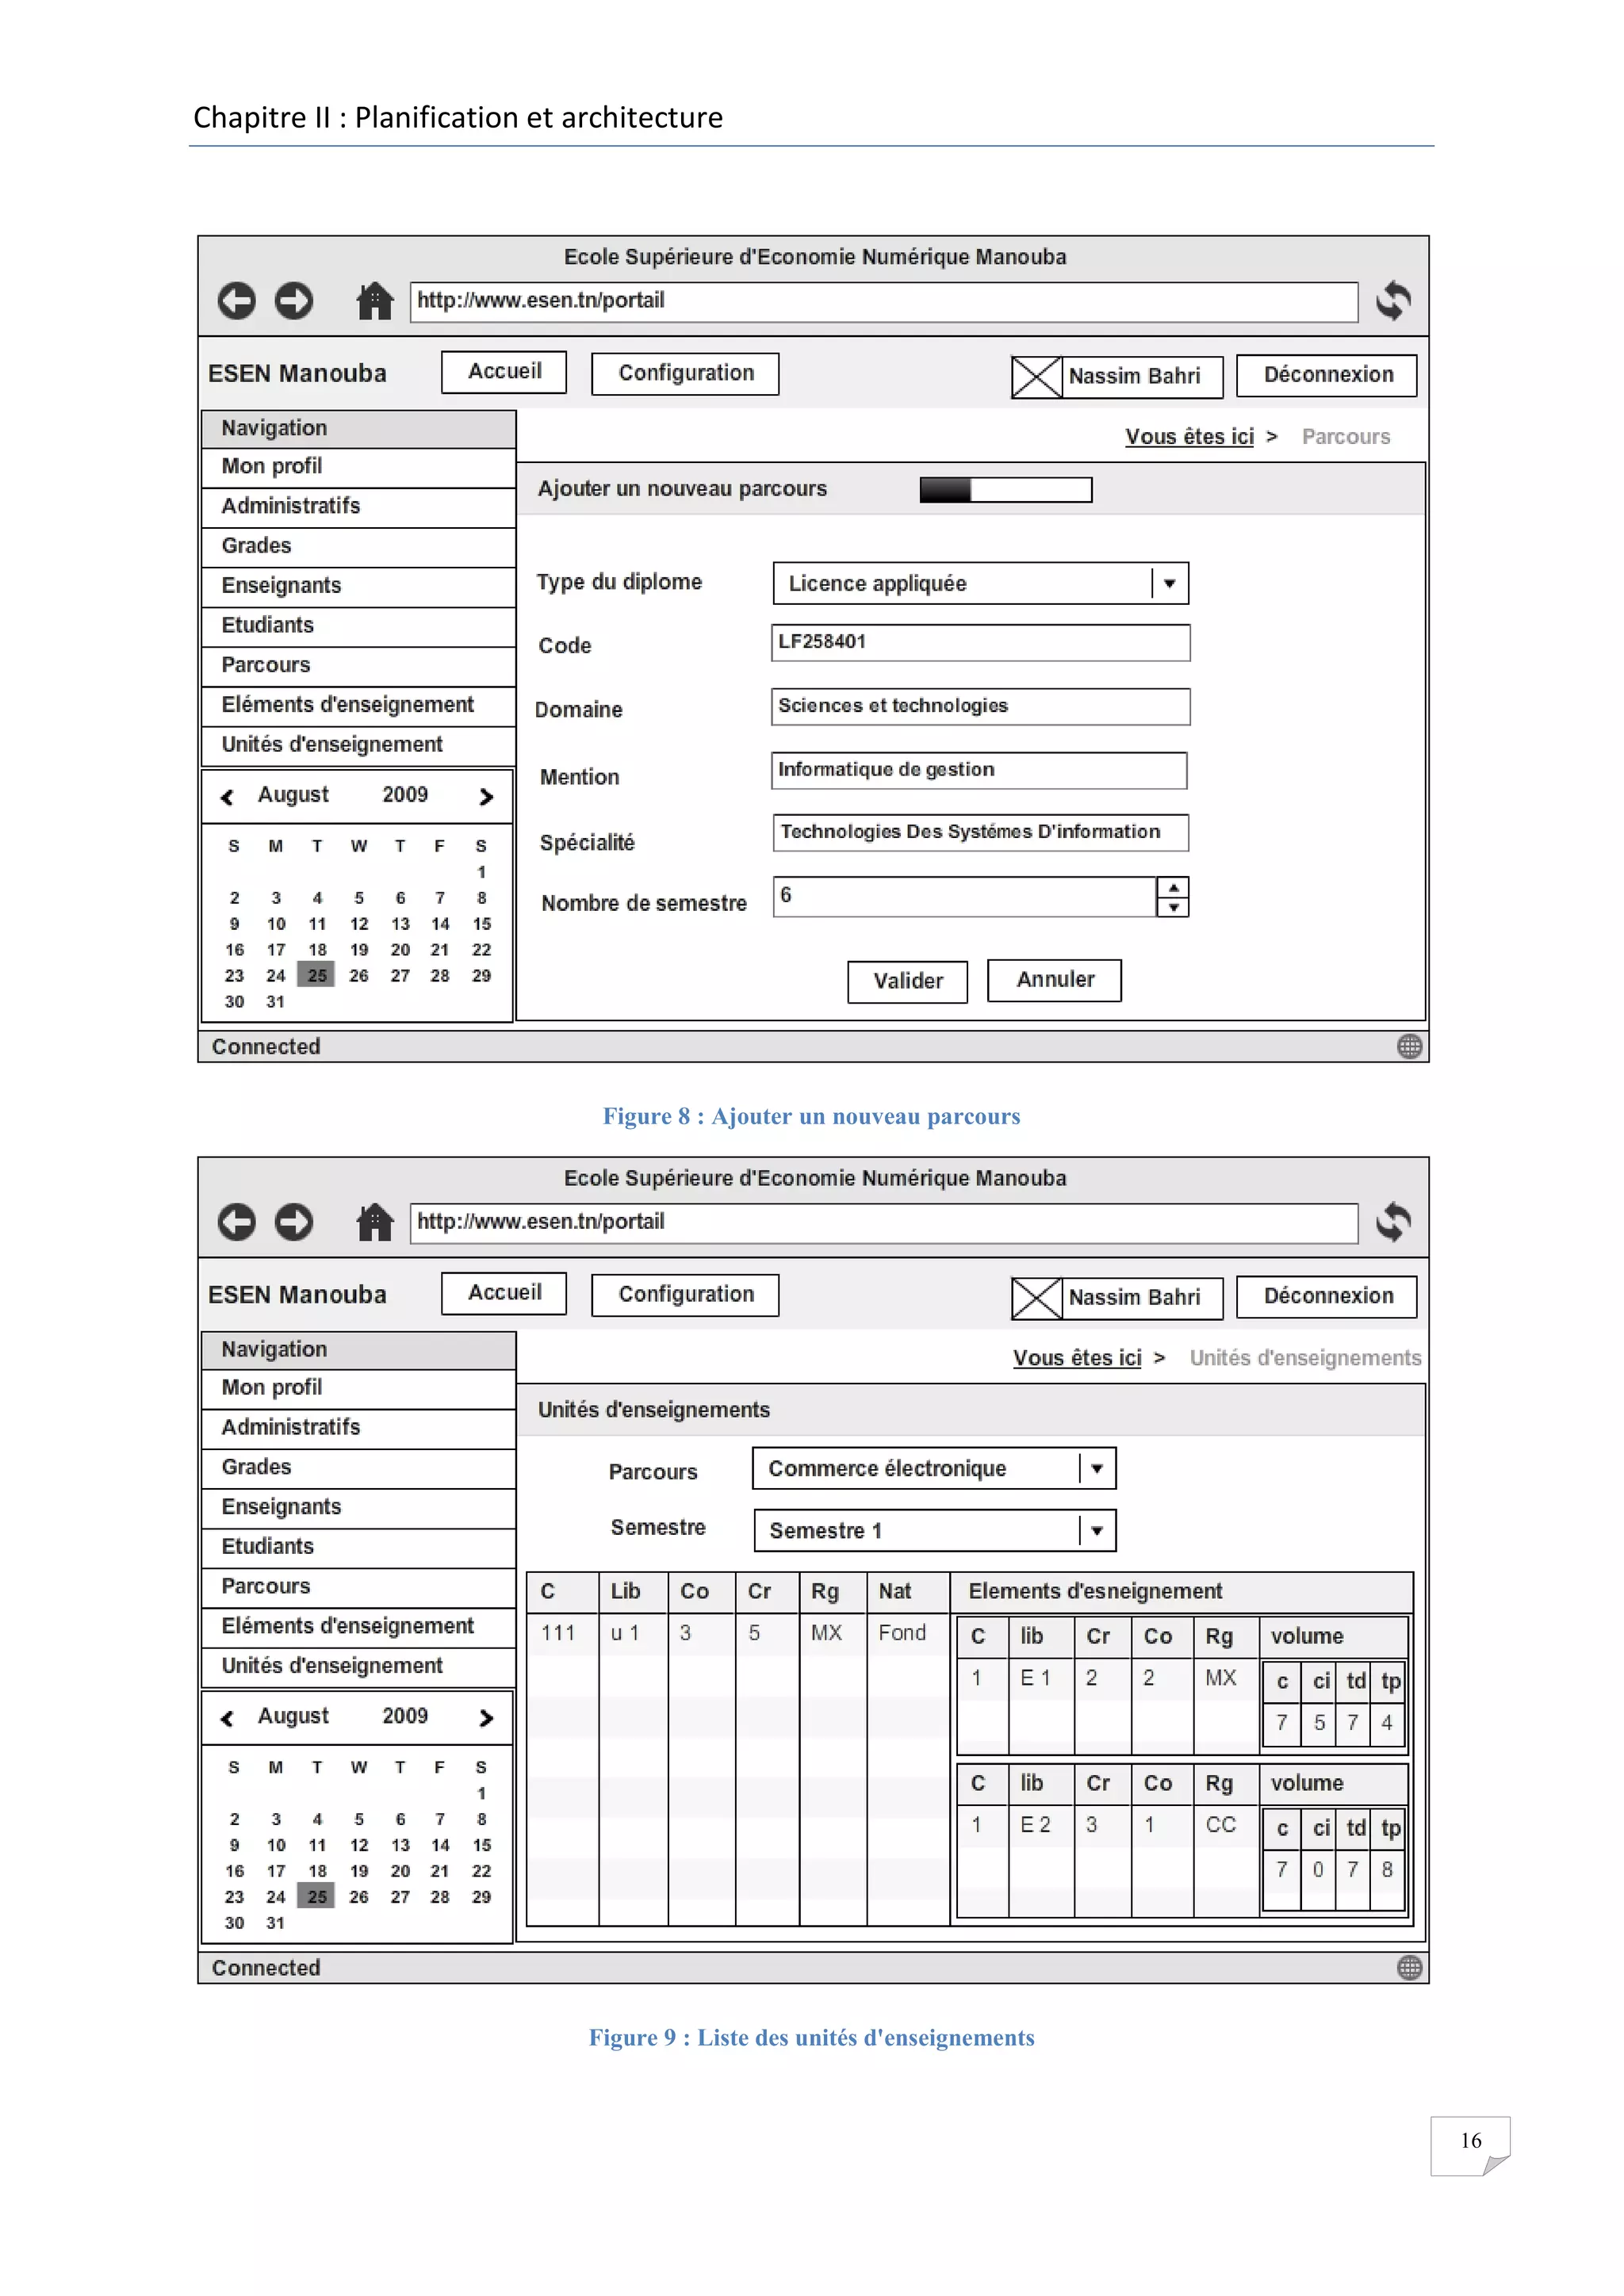Click the globe icon in top status bar
1624x2296 pixels.
[x=1409, y=1046]
